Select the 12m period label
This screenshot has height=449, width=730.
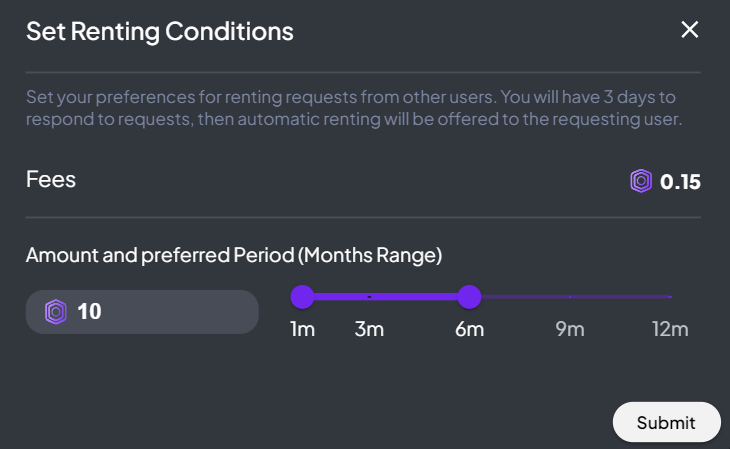click(669, 330)
